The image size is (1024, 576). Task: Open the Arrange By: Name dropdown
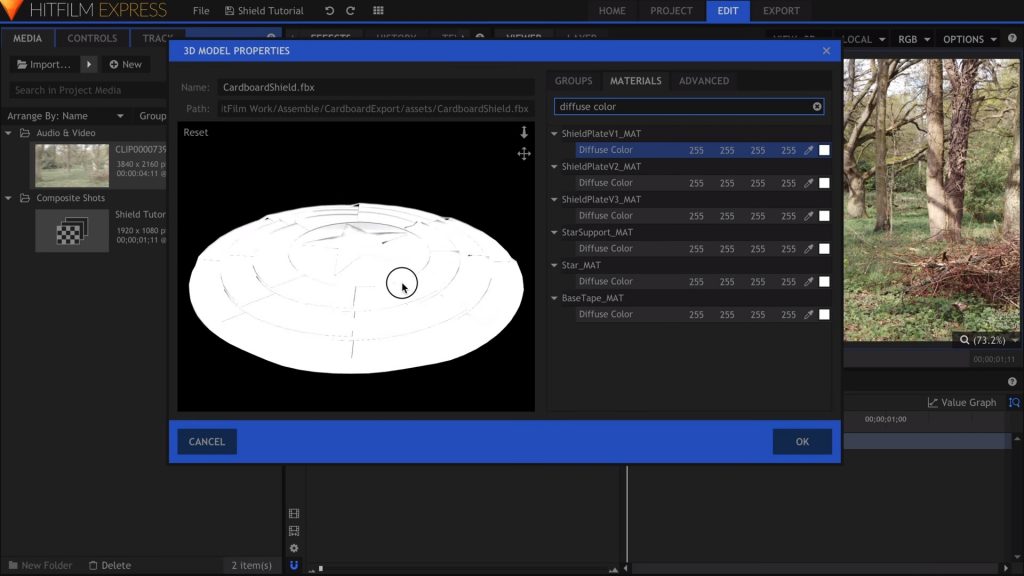coord(66,116)
